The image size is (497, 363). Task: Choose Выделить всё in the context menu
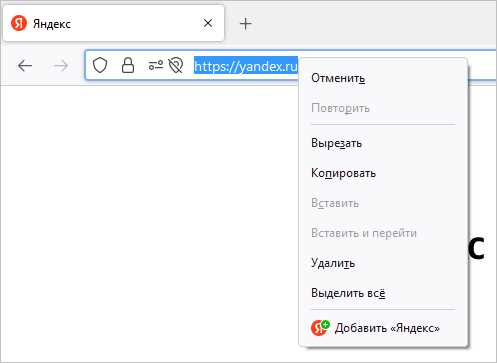click(384, 293)
